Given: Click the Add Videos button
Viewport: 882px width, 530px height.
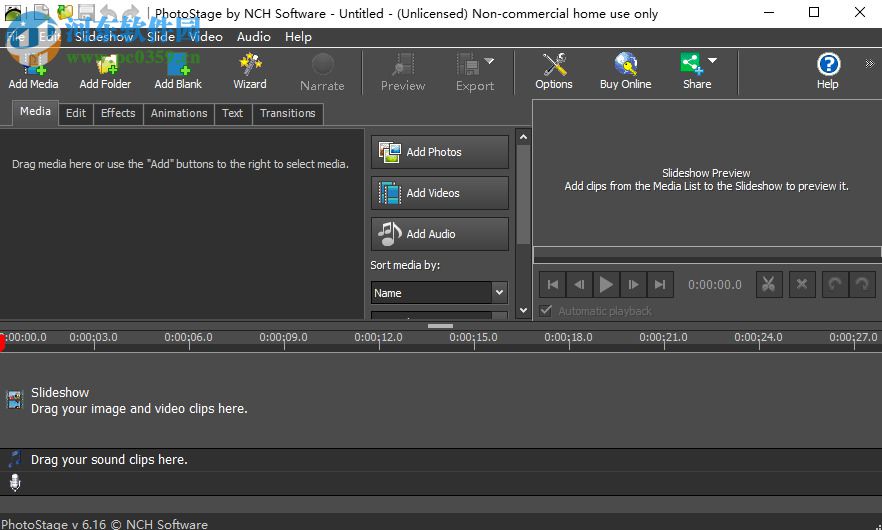Looking at the screenshot, I should coord(440,193).
